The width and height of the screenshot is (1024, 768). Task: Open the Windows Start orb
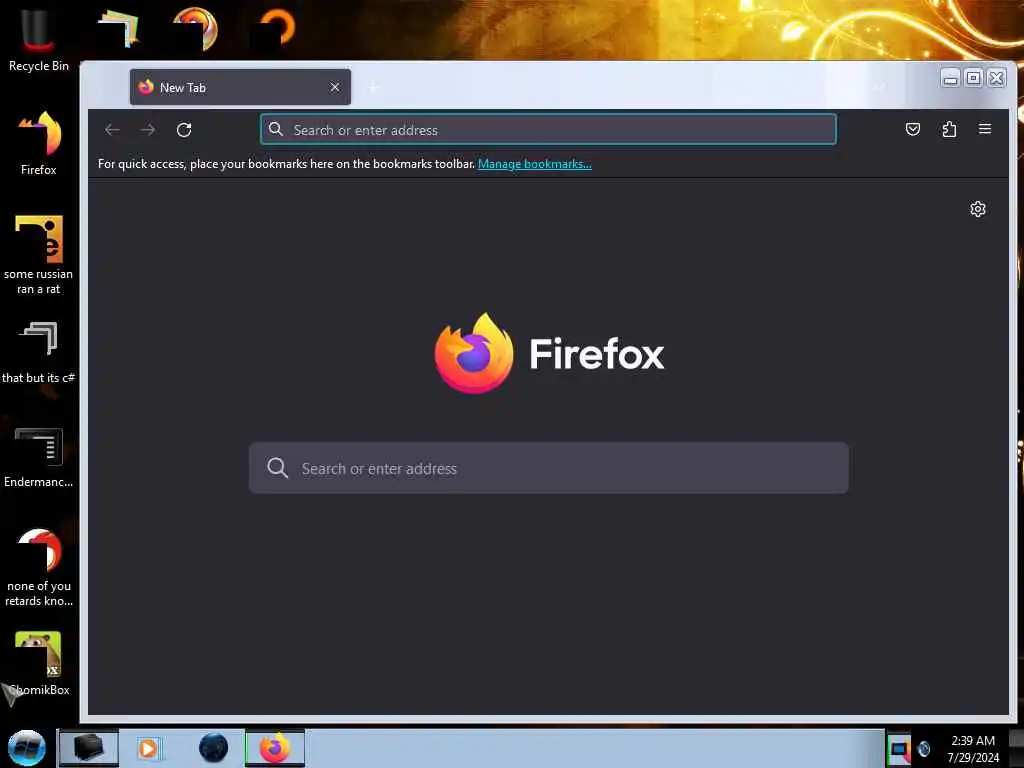click(27, 748)
